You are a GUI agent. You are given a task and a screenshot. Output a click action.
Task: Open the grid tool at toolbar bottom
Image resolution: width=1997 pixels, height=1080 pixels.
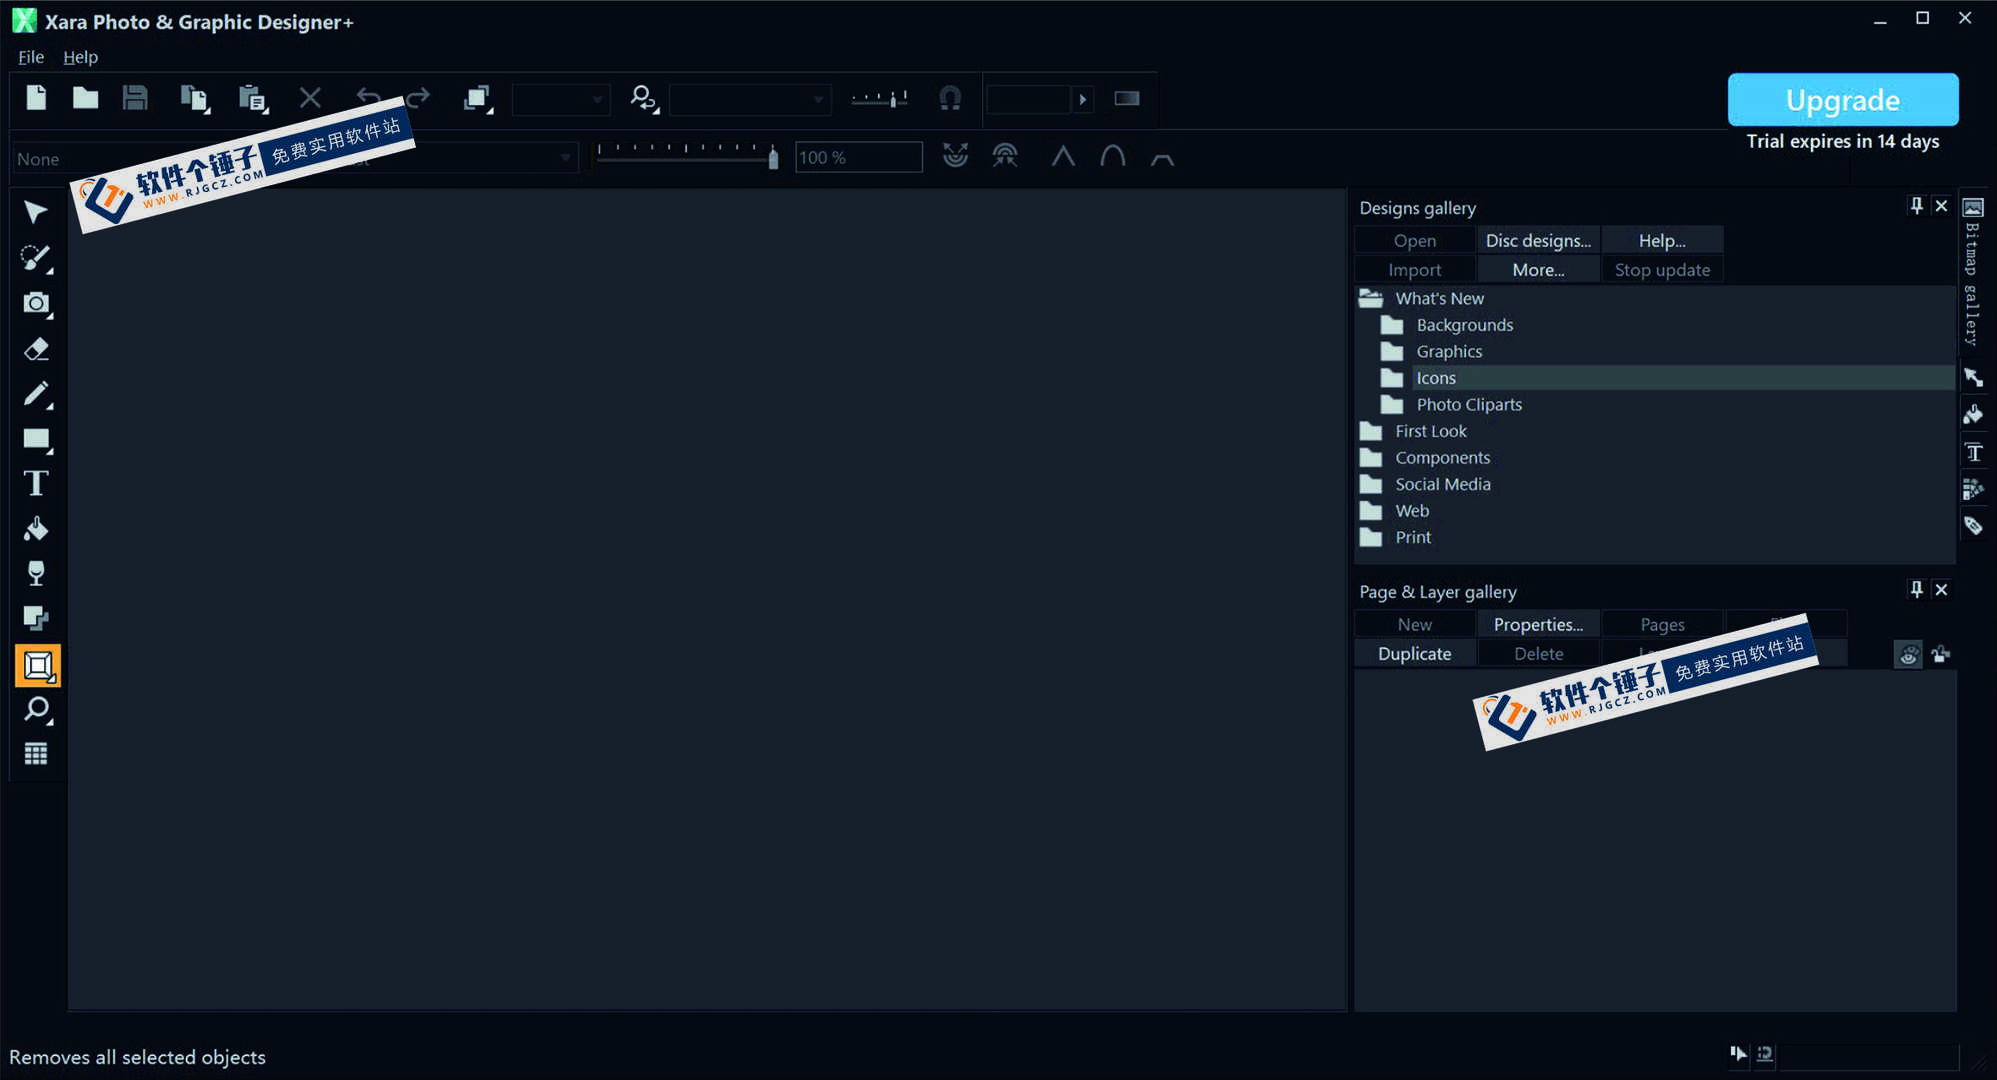(36, 754)
